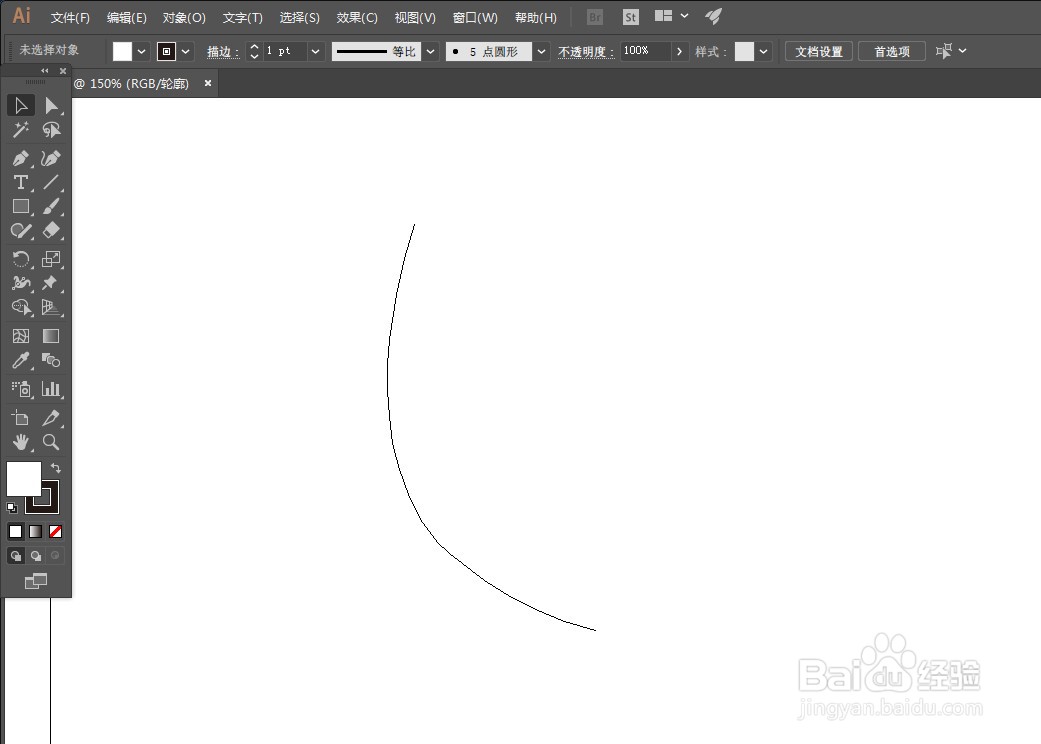Viewport: 1041px width, 744px height.
Task: Select the Line Segment tool
Action: point(51,183)
